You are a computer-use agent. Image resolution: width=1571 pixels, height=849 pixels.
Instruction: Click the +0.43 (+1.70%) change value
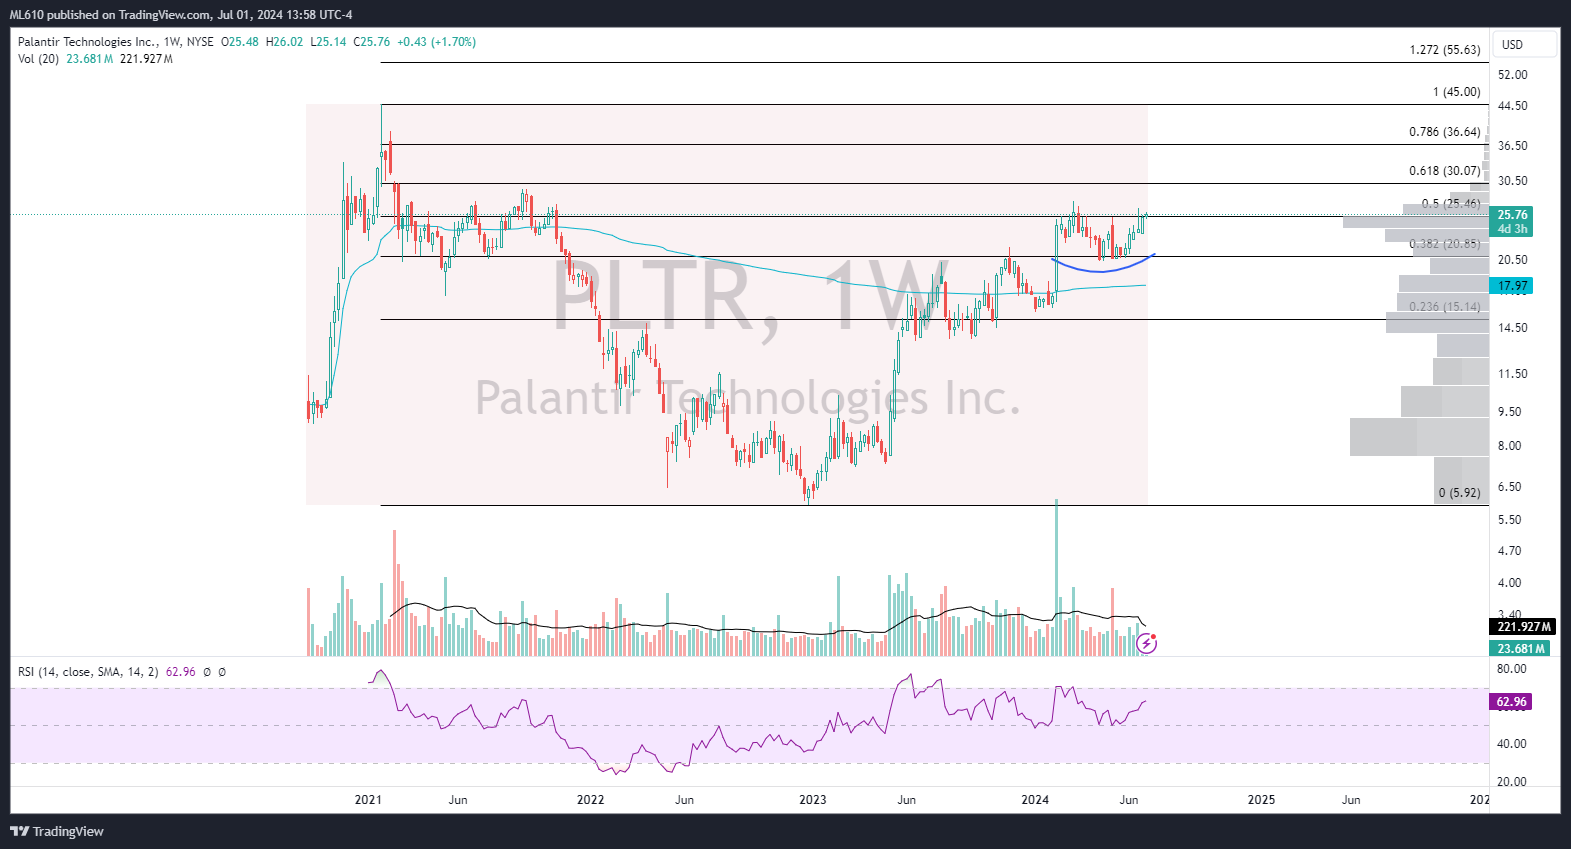pyautogui.click(x=436, y=42)
